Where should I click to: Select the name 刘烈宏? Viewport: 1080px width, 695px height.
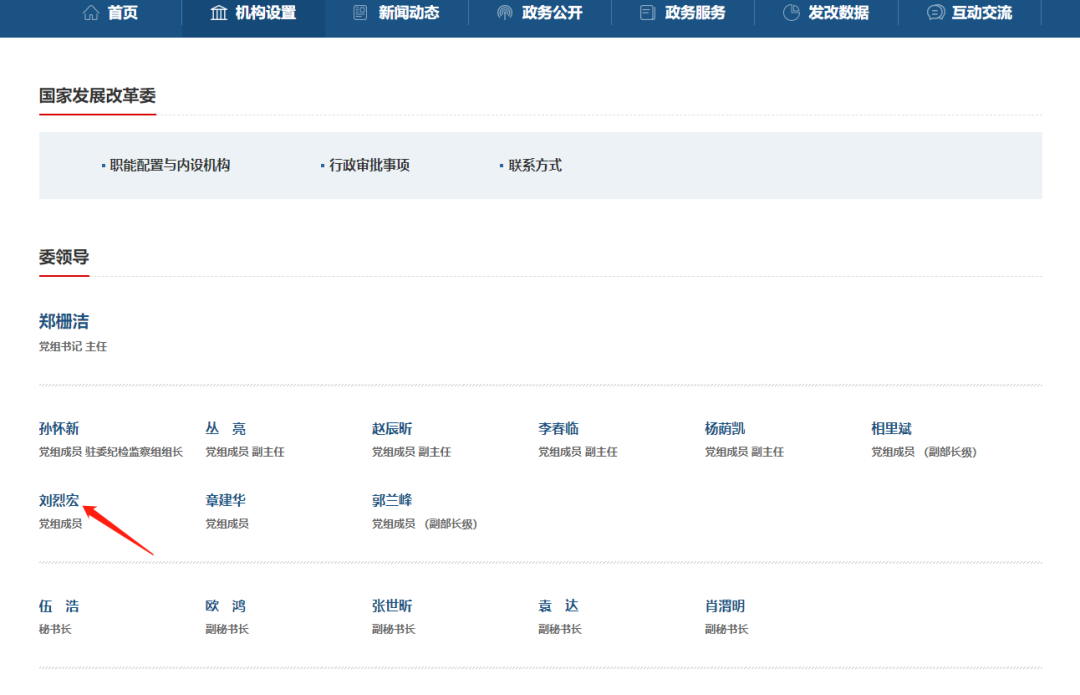[59, 501]
